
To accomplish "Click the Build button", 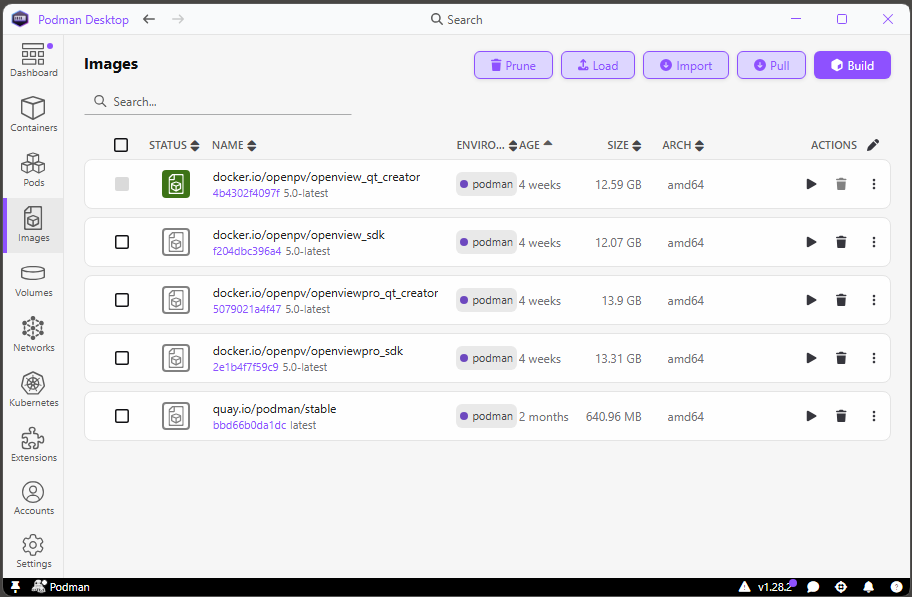I will point(852,65).
